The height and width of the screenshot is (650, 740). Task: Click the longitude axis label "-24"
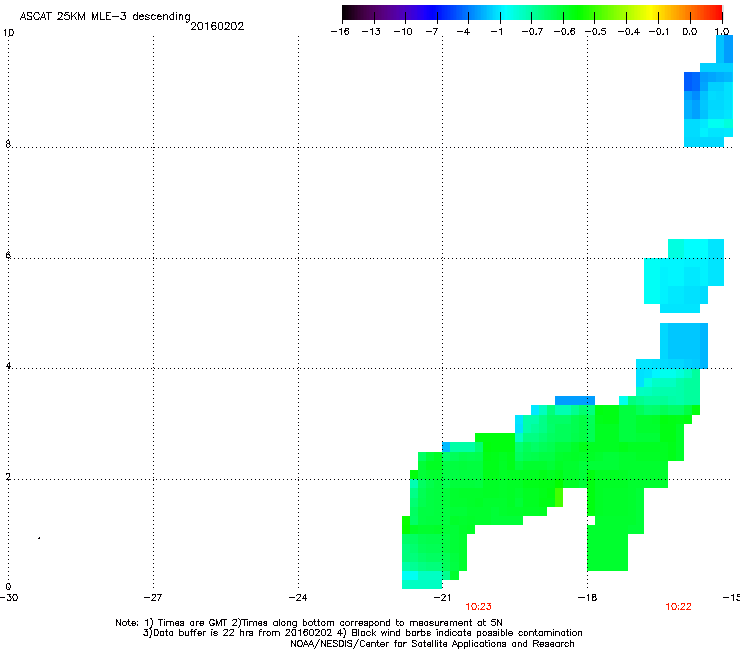click(298, 598)
